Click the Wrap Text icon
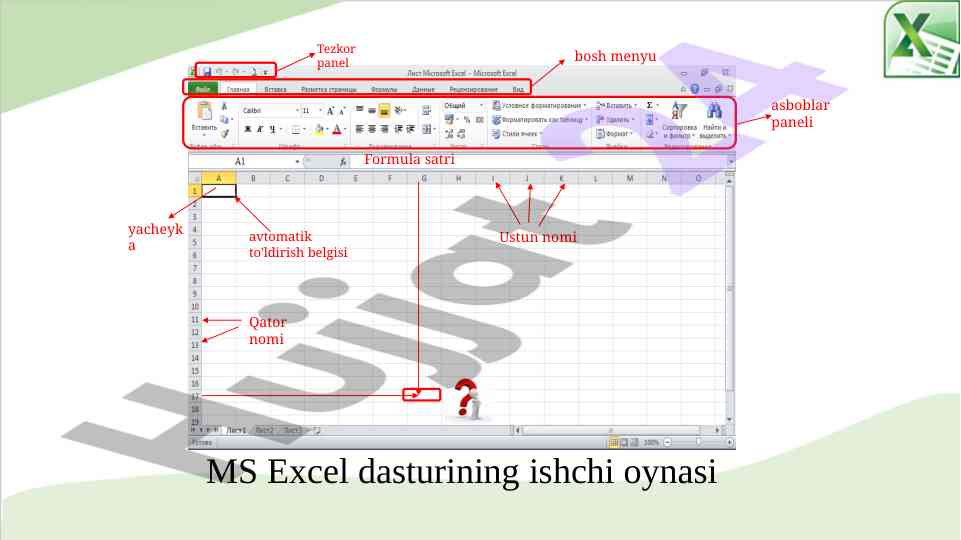Screen dimensions: 961x540 click(427, 110)
